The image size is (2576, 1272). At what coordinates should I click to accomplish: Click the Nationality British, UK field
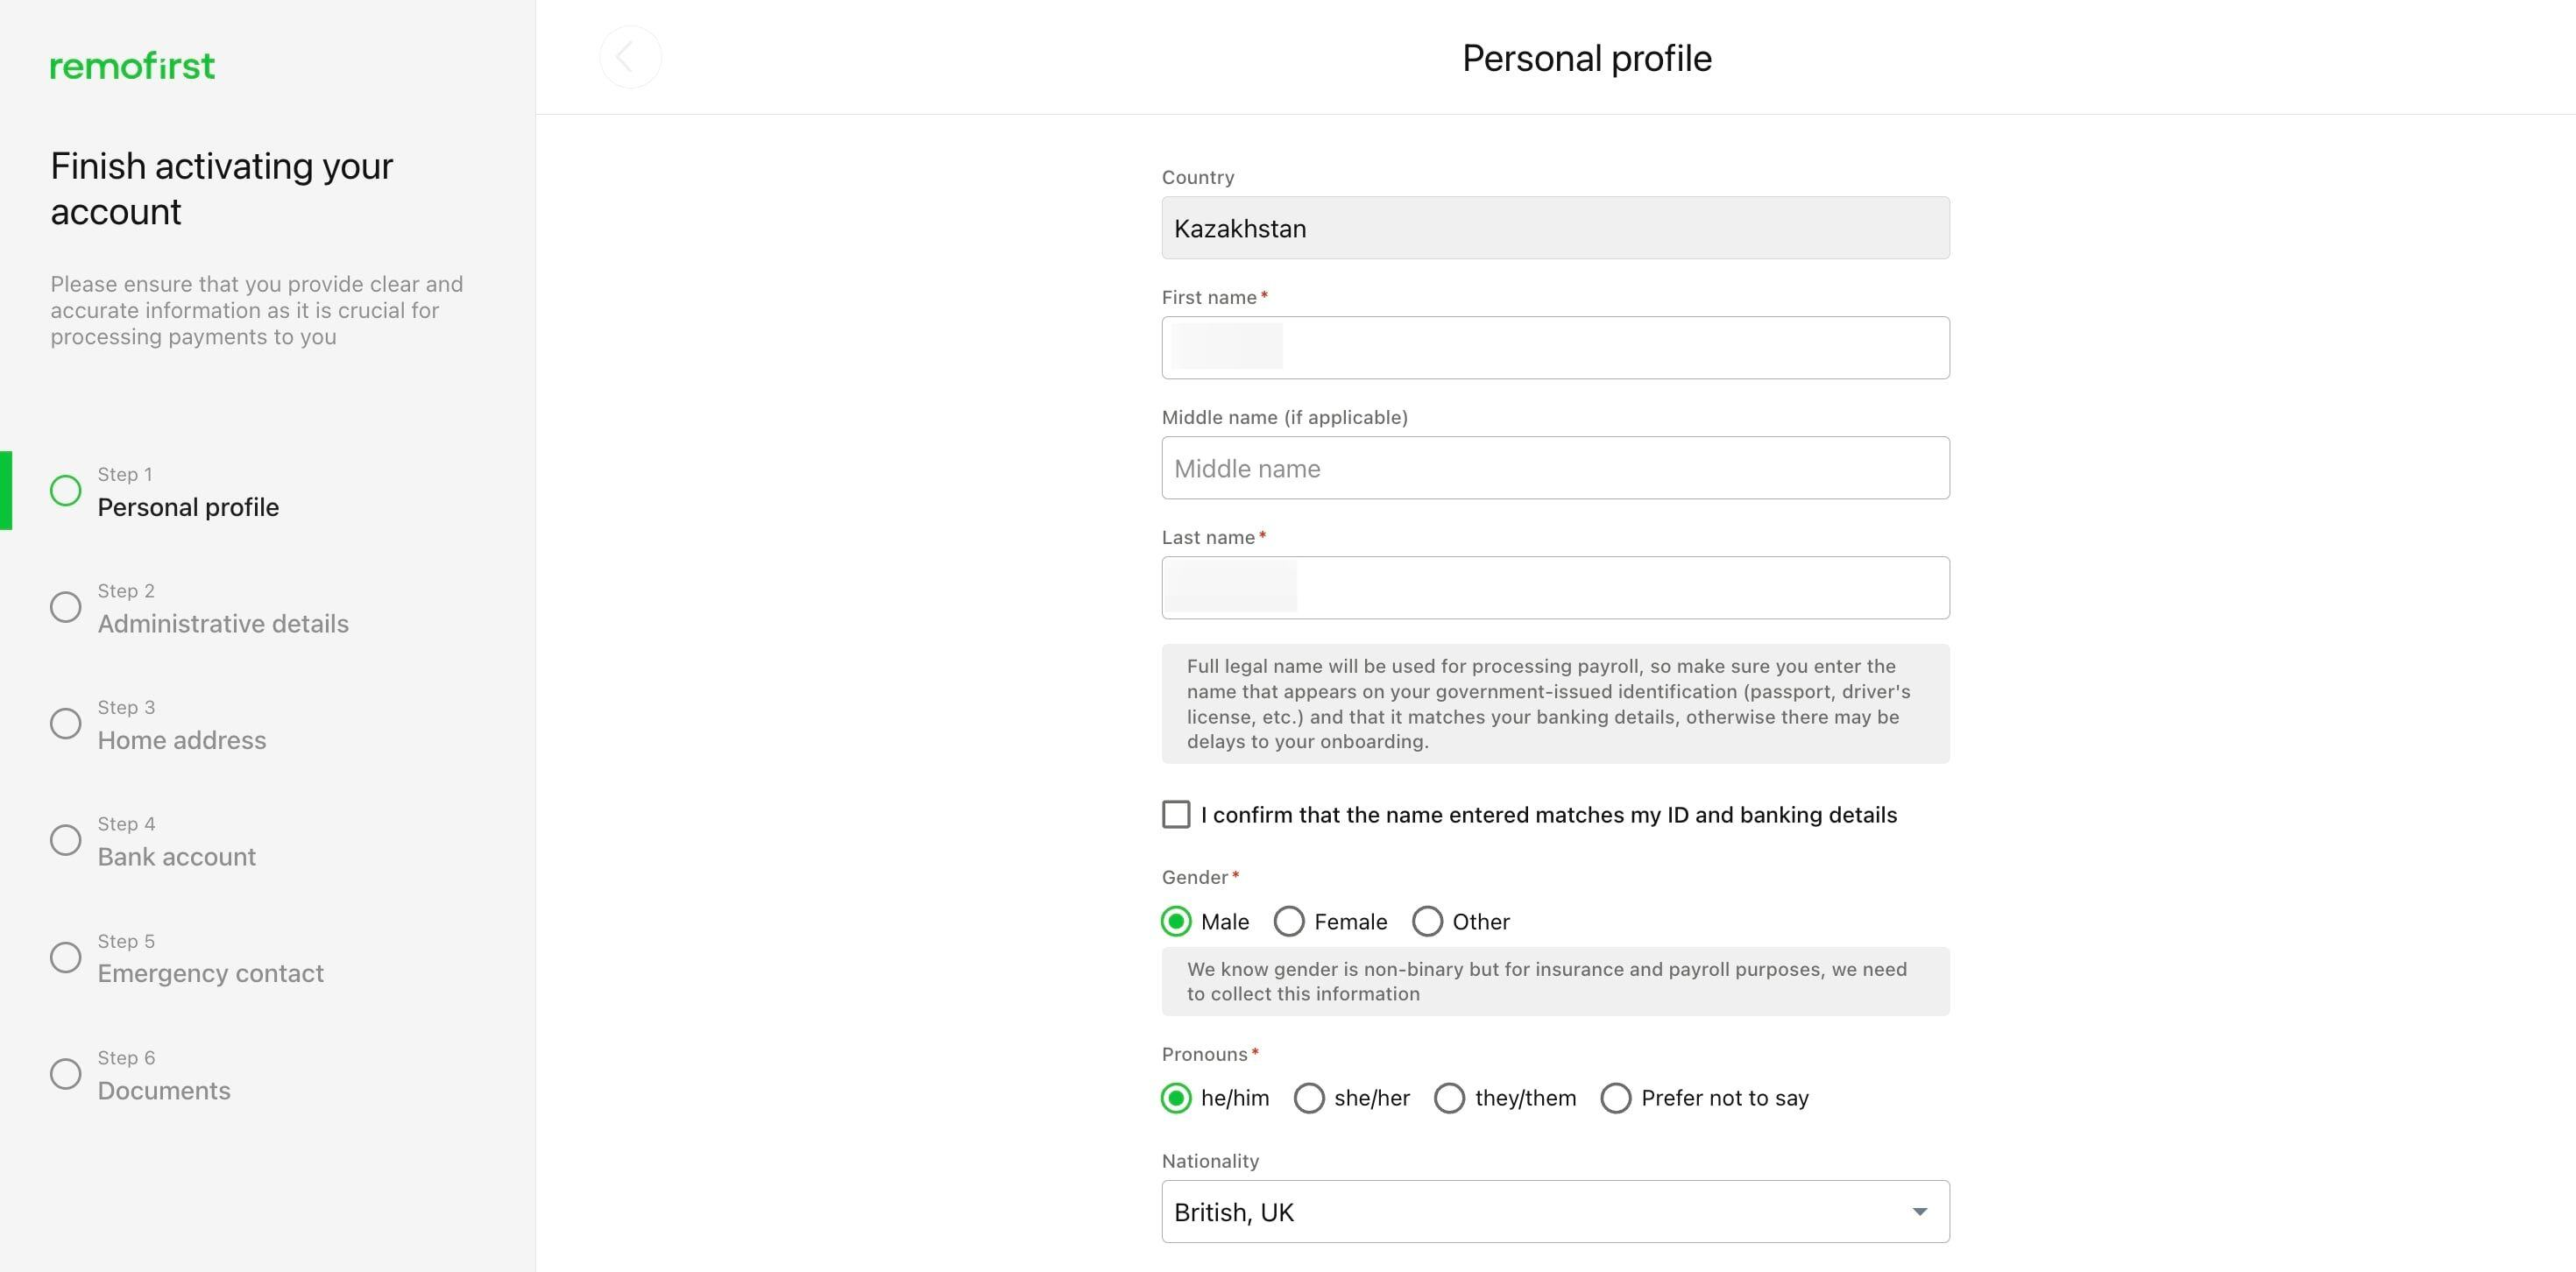[x=1555, y=1212]
